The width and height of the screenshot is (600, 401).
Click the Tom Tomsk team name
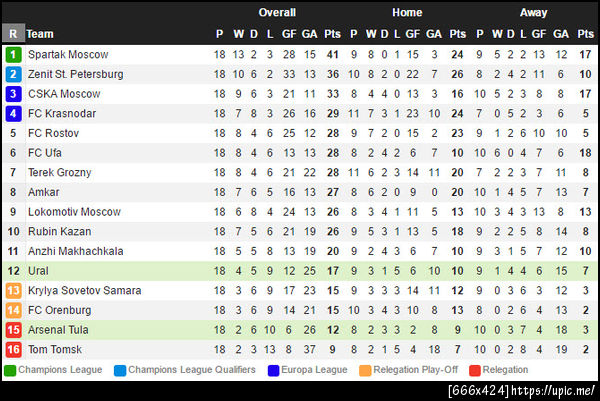point(57,349)
